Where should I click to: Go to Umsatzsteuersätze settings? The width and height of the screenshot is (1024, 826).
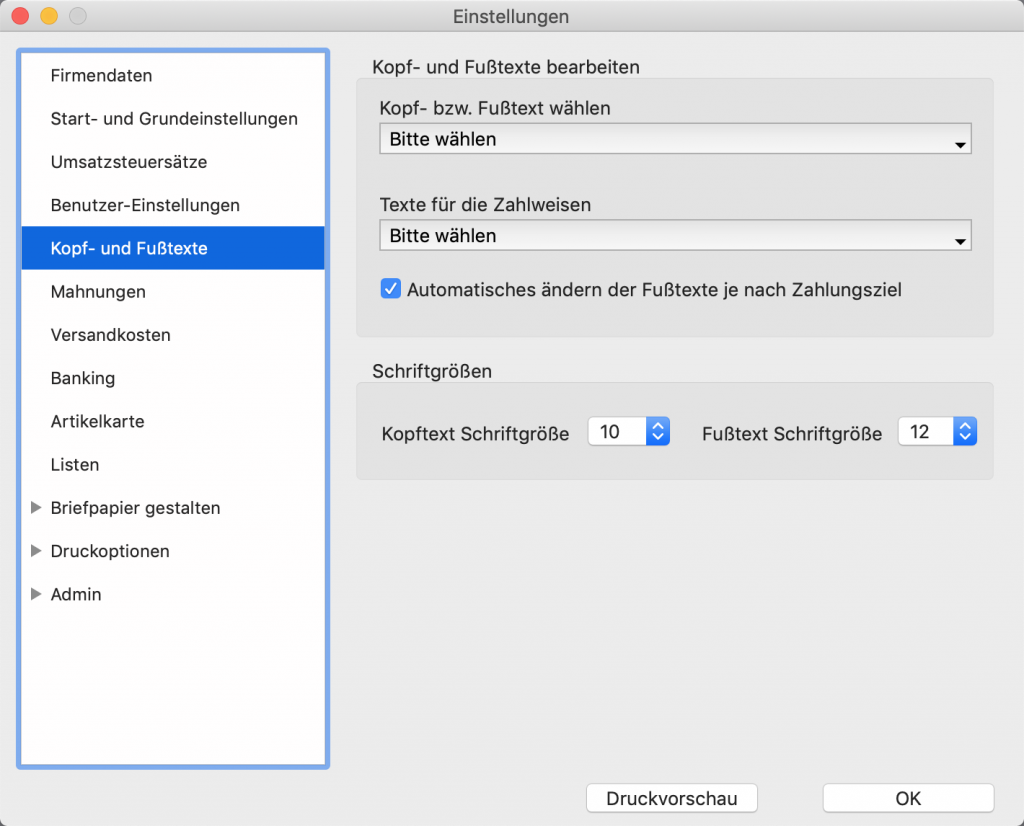click(129, 162)
